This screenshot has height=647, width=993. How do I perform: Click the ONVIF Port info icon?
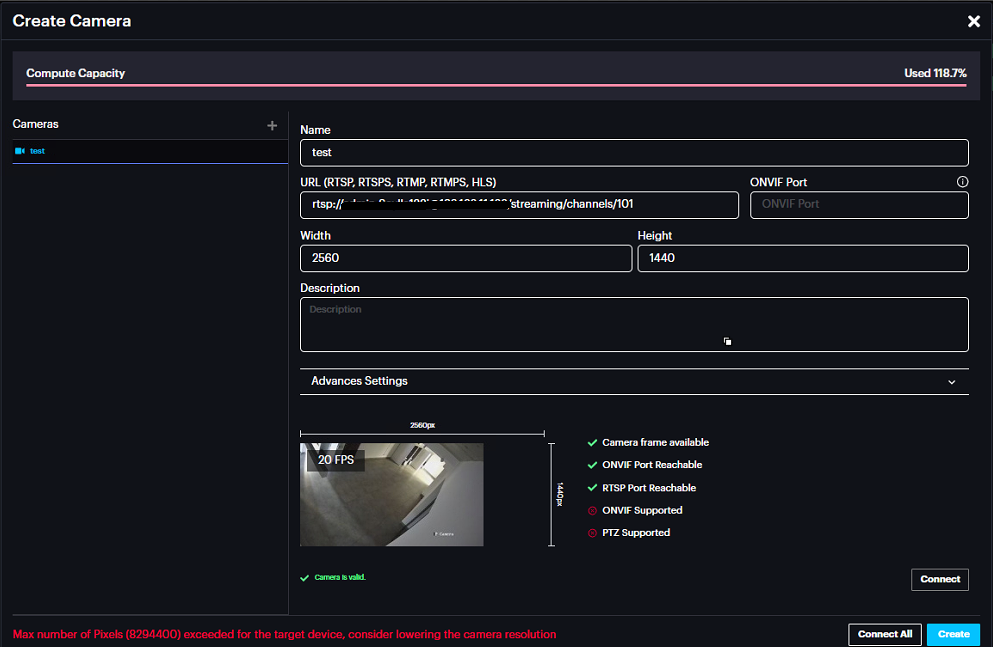click(962, 182)
